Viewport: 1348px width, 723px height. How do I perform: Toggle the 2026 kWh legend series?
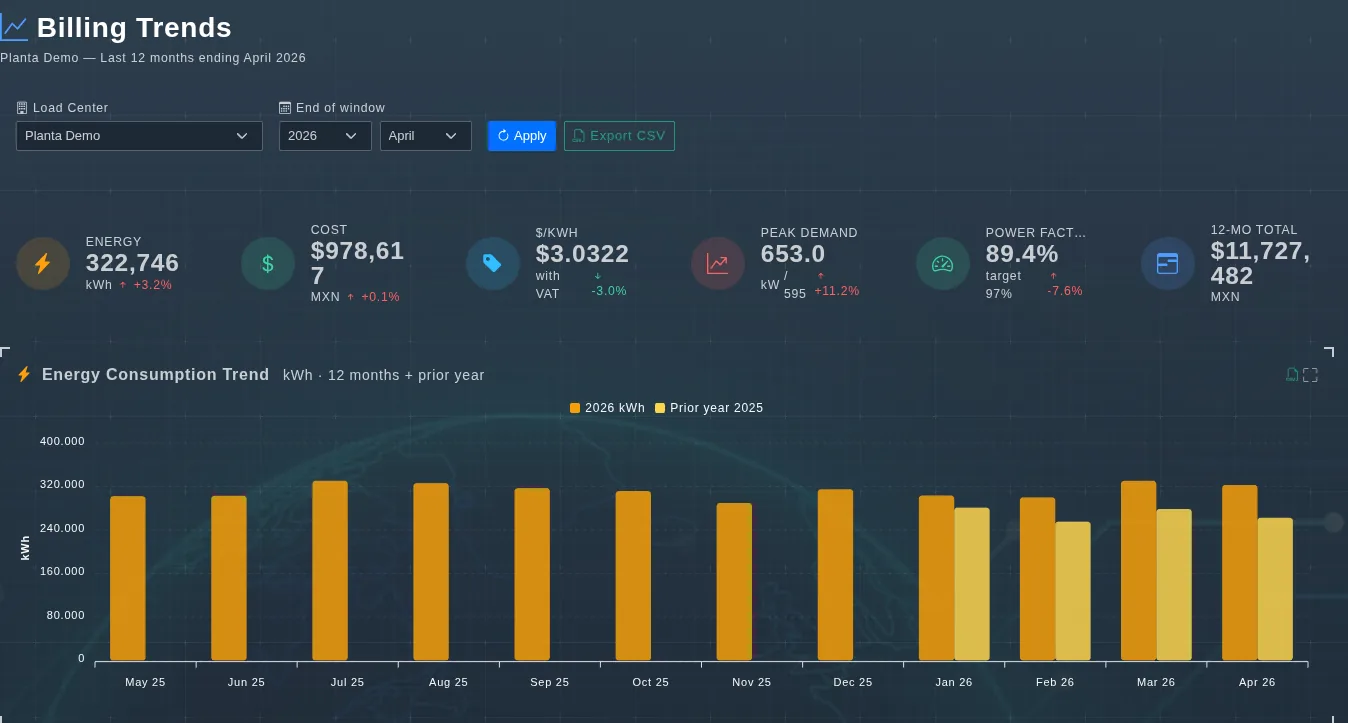[x=607, y=408]
